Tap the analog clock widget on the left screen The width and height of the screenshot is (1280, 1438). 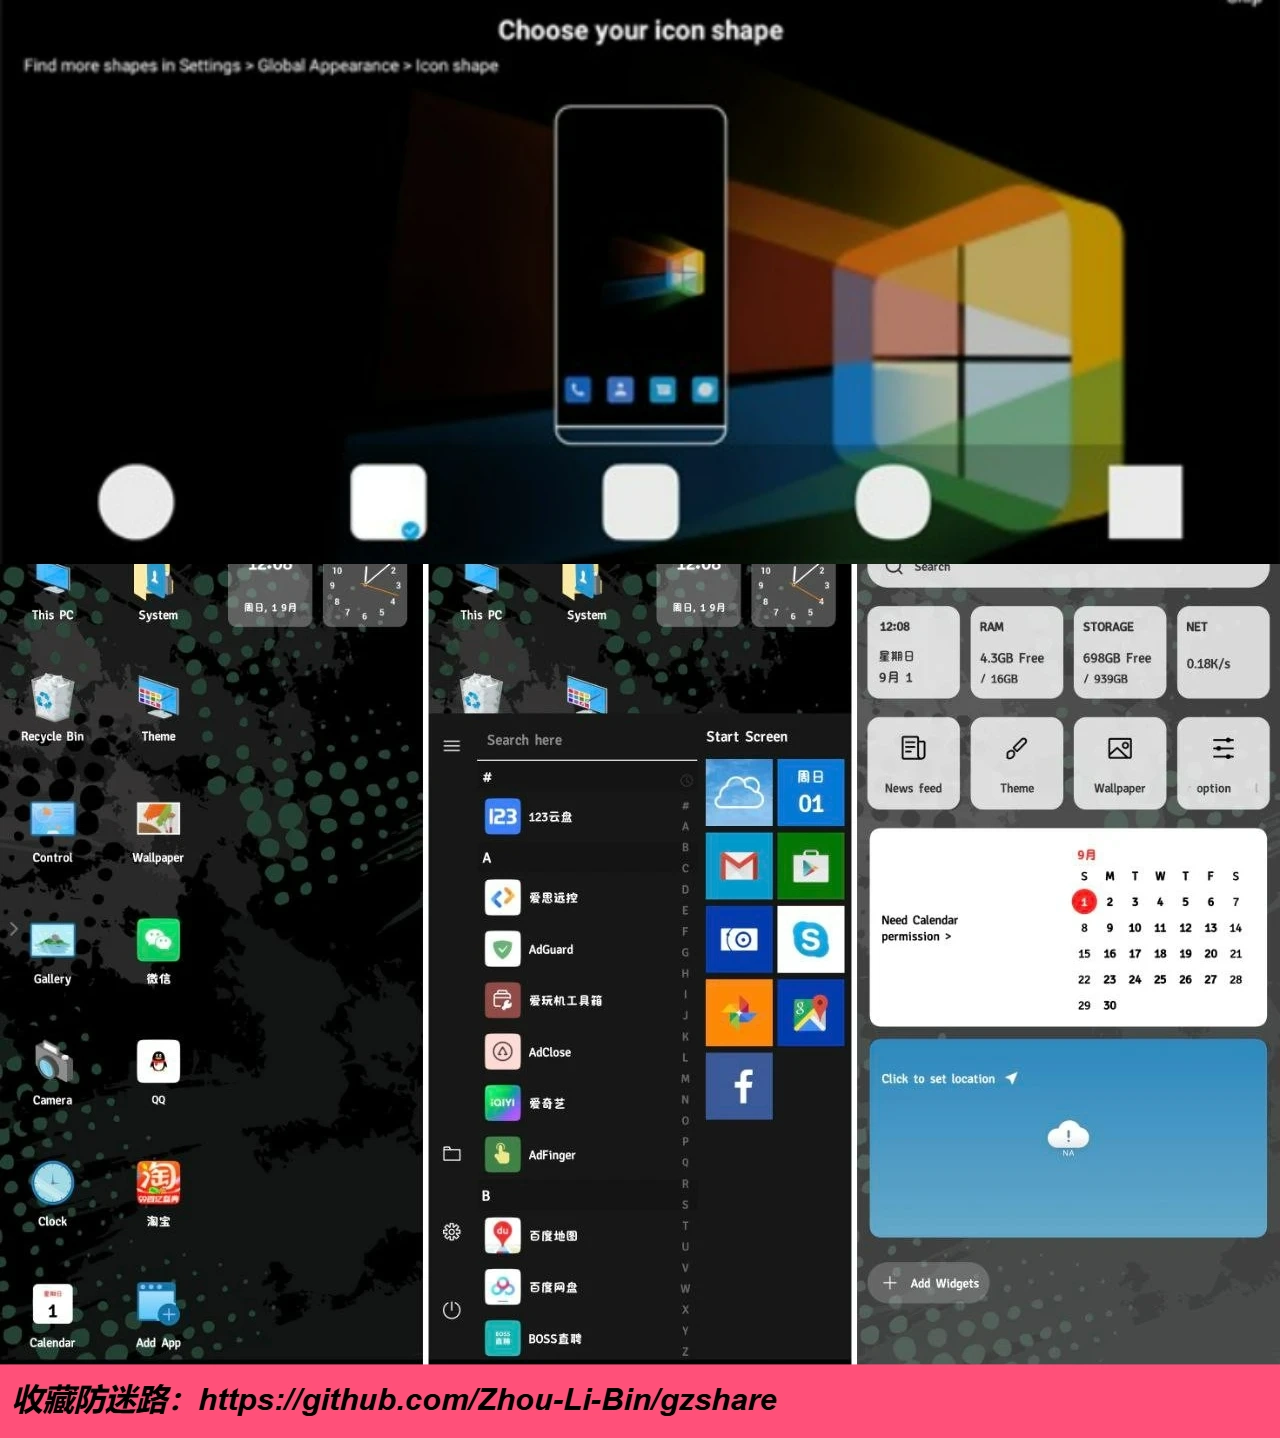tap(365, 594)
